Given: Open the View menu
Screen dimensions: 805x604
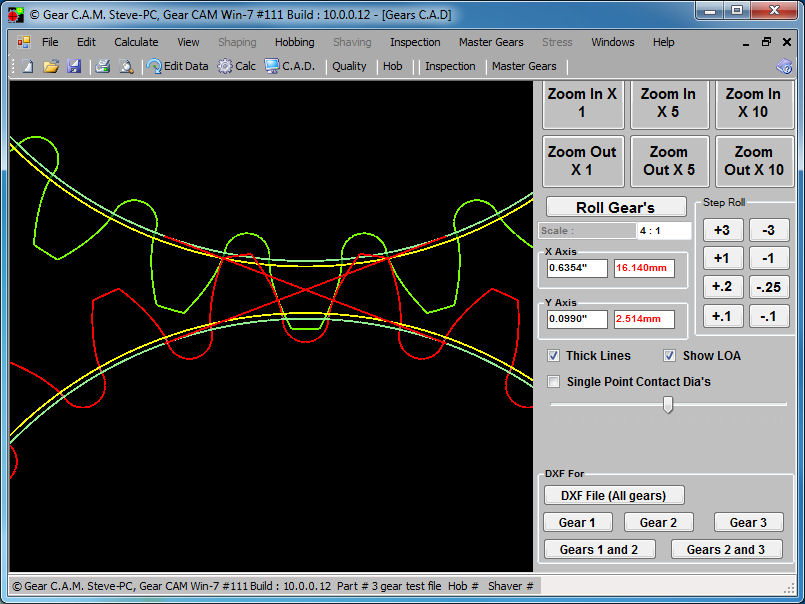Looking at the screenshot, I should pos(188,42).
